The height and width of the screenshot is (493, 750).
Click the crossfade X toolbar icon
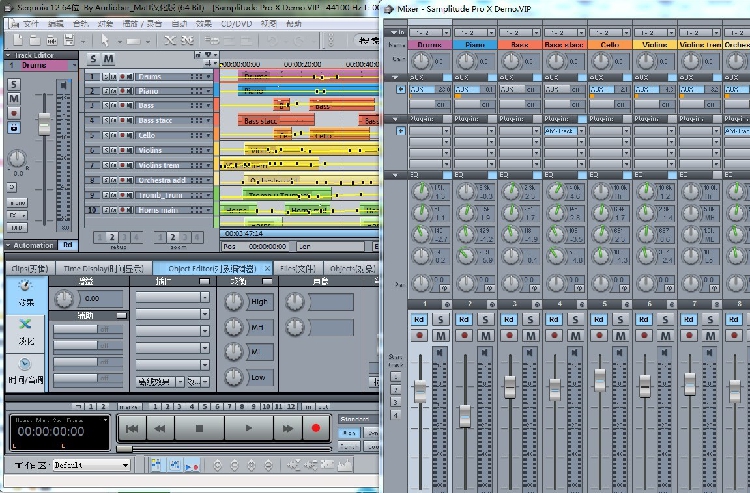point(170,40)
